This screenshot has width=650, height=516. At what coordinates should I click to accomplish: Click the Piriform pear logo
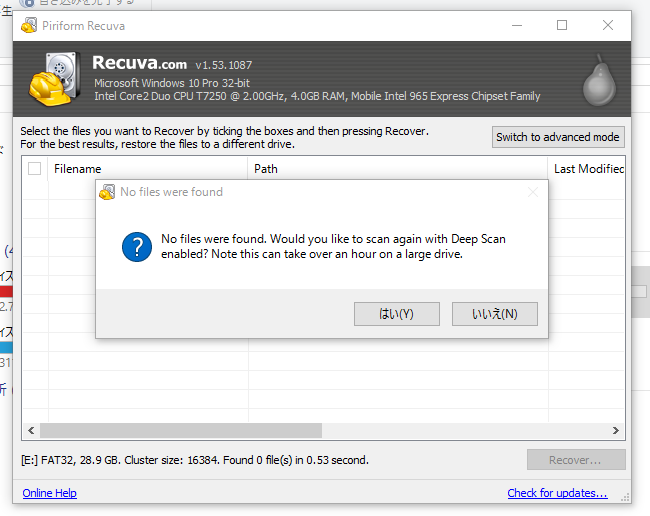[599, 80]
